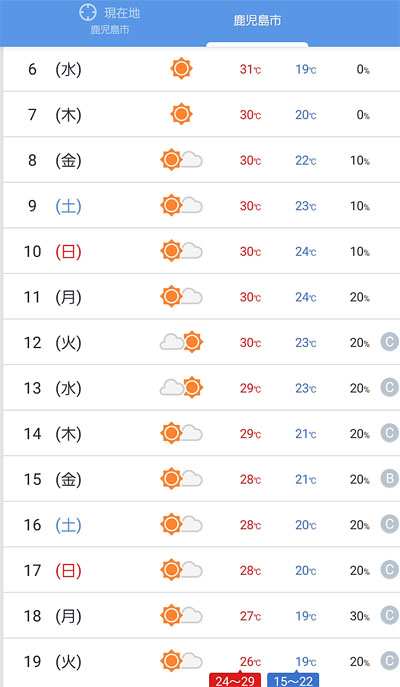
Task: Open the forecast row for 10 (日)
Action: click(202, 251)
